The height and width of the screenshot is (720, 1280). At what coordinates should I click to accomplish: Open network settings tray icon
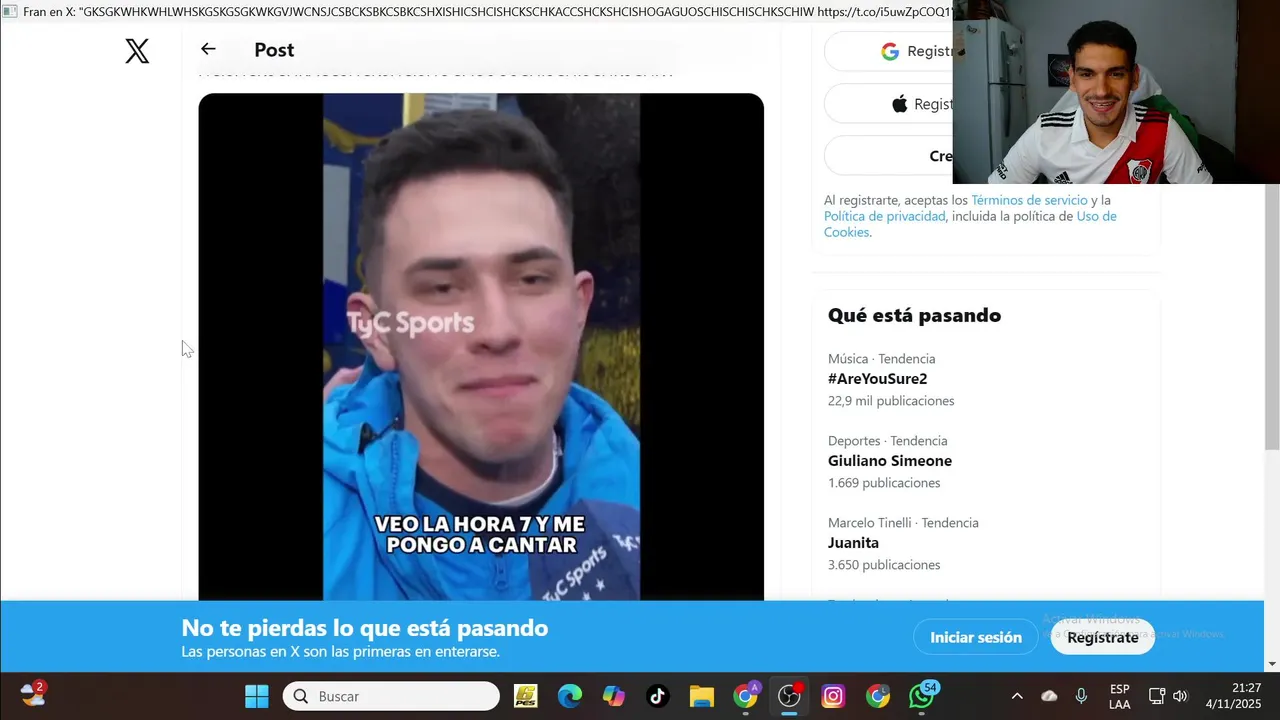pyautogui.click(x=1157, y=696)
